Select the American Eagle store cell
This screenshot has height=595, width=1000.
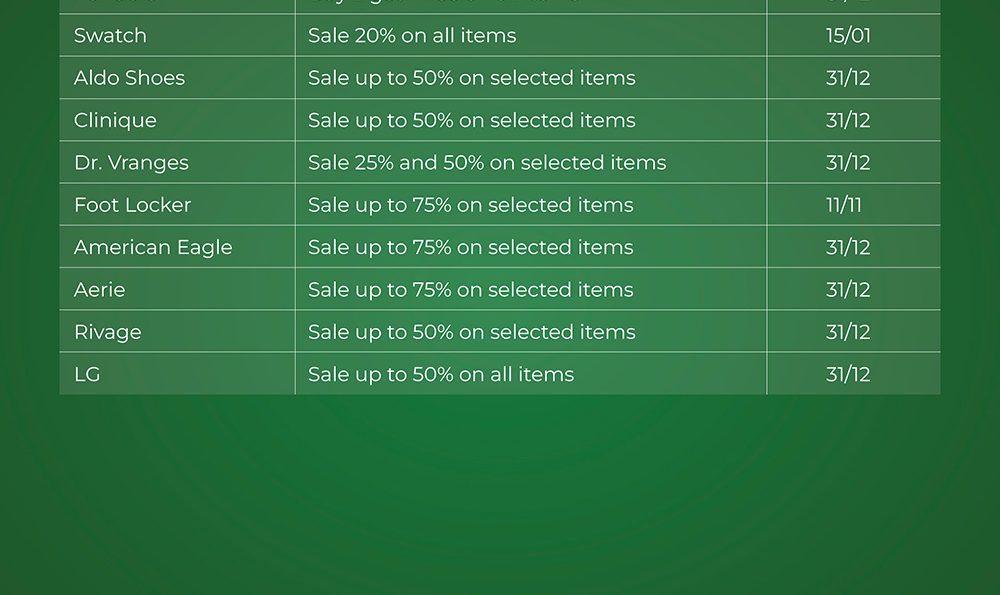pyautogui.click(x=153, y=248)
